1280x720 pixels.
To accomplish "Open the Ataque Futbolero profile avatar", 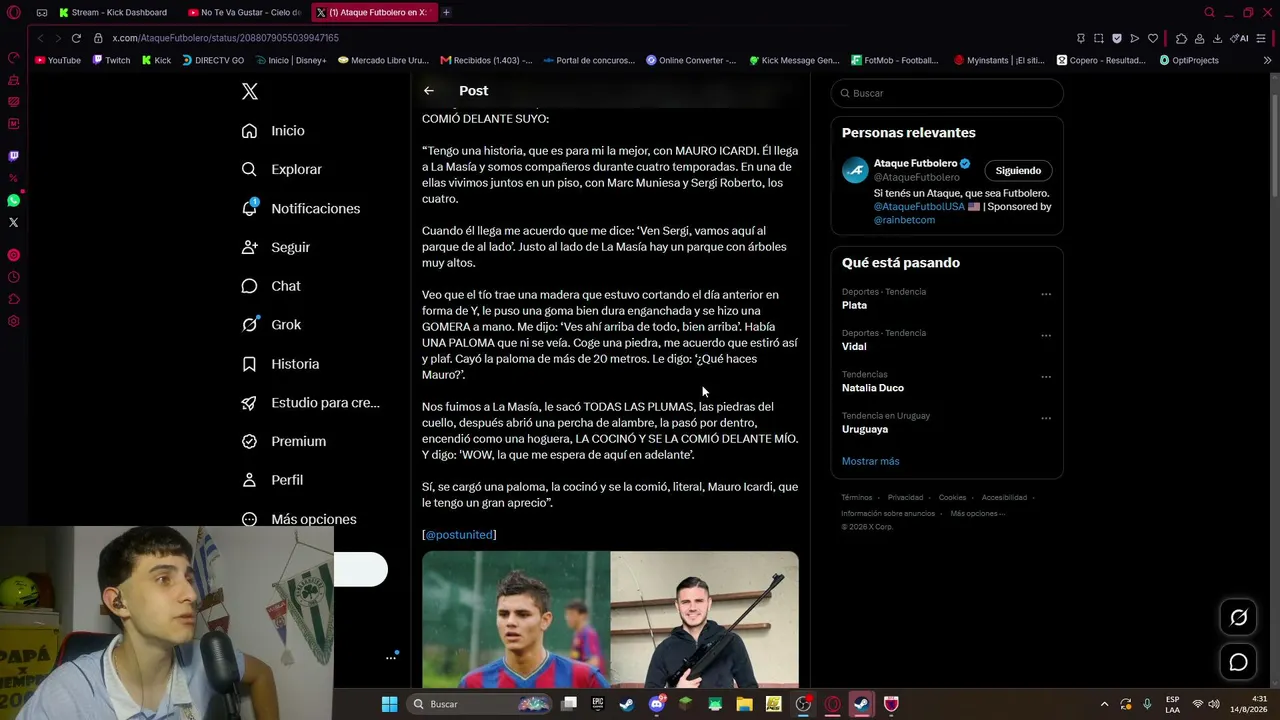I will point(855,170).
